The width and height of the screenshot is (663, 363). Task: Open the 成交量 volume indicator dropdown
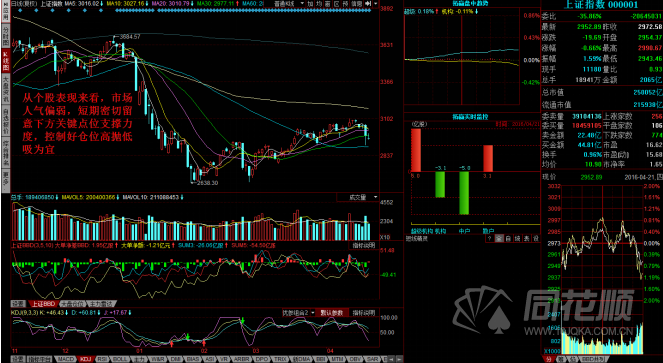pyautogui.click(x=358, y=198)
